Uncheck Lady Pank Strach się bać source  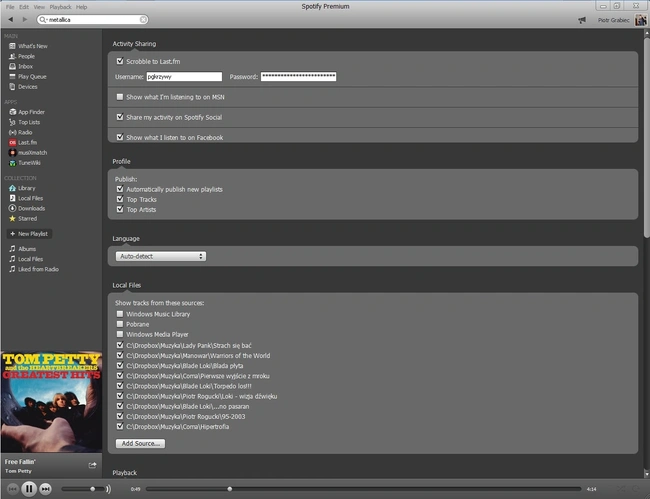[120, 345]
